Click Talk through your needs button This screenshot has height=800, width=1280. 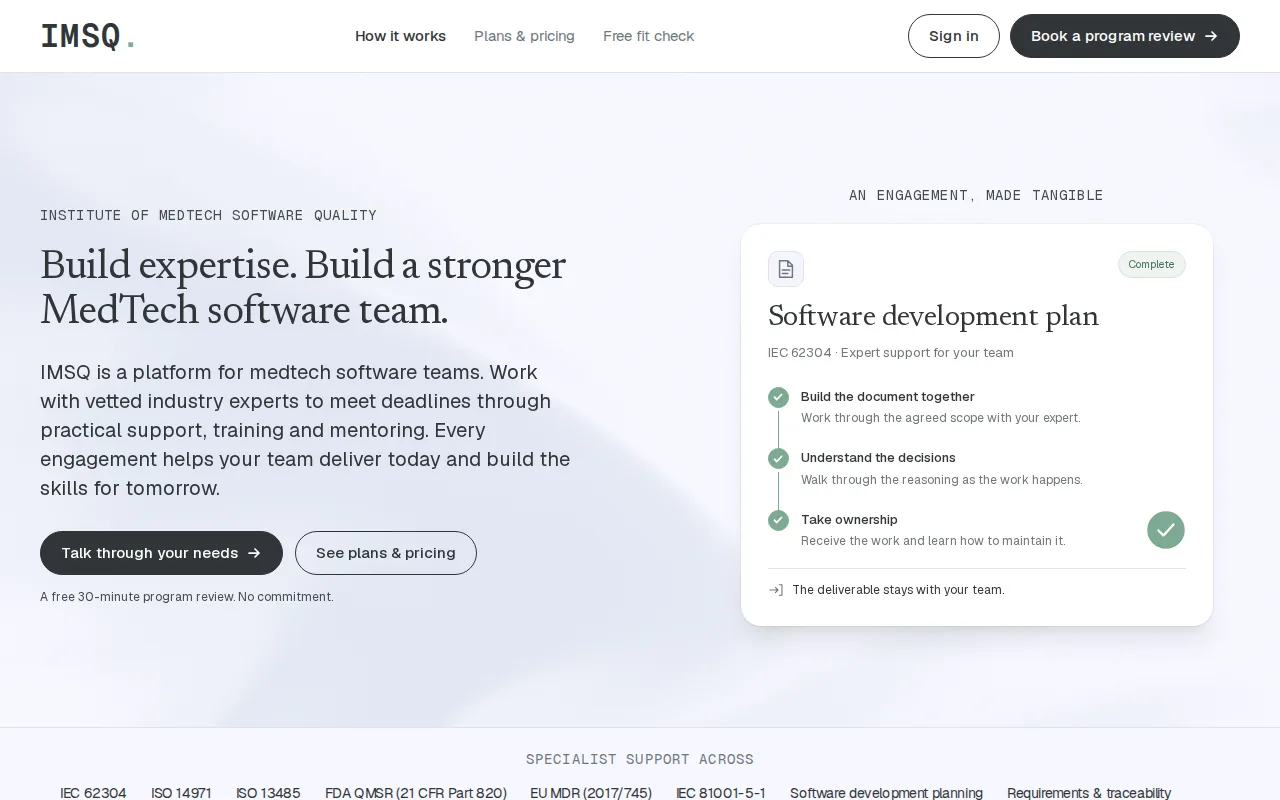[x=161, y=553]
